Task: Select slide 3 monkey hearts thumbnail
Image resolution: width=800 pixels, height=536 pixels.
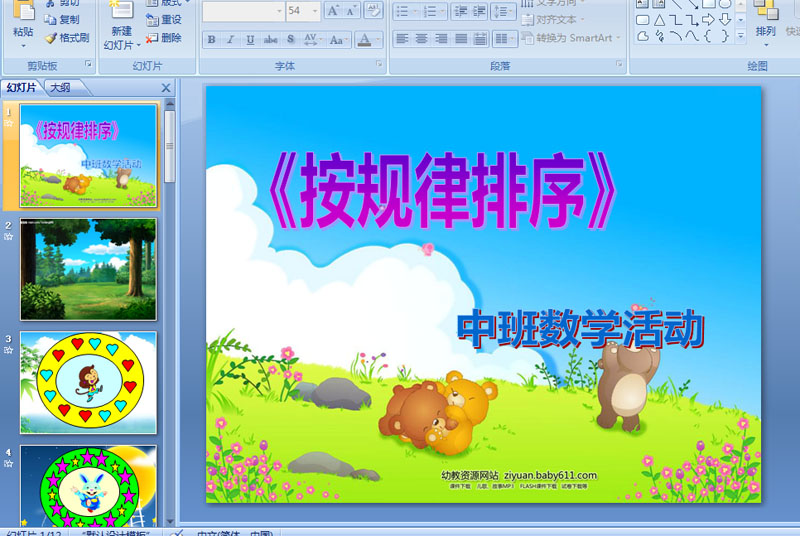Action: click(88, 382)
